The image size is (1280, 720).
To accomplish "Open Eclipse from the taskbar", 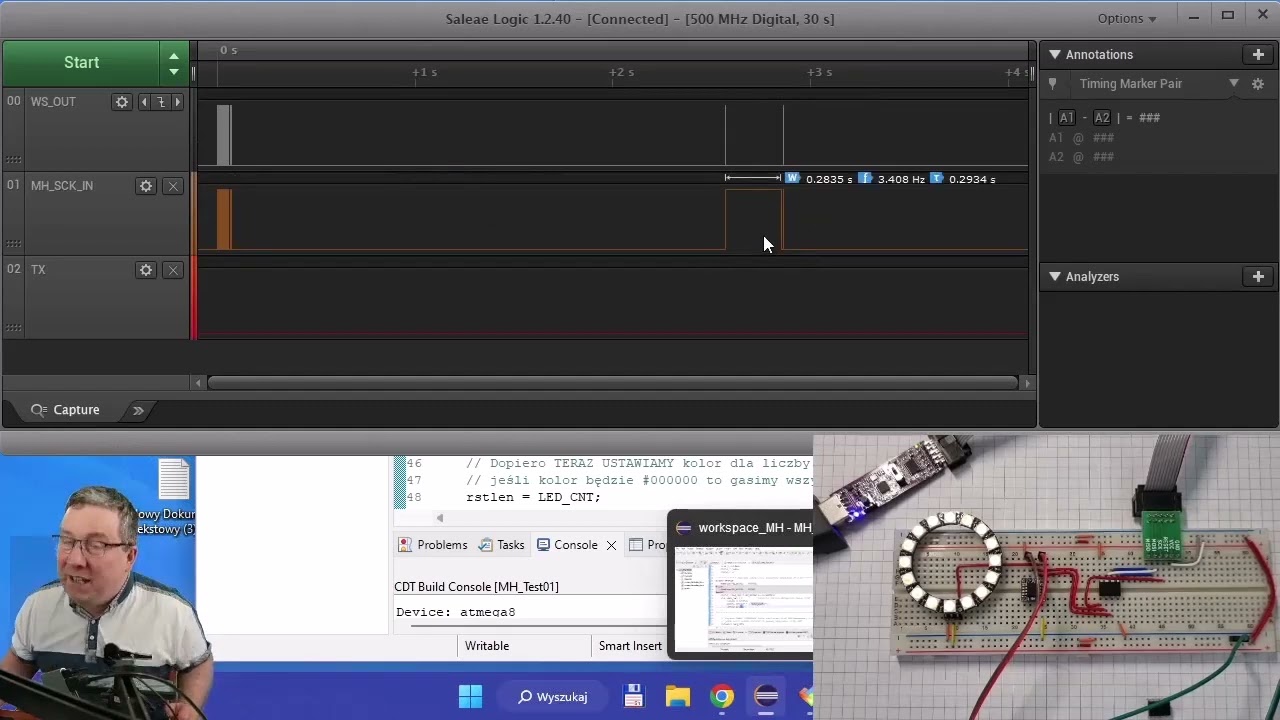I will pos(766,697).
